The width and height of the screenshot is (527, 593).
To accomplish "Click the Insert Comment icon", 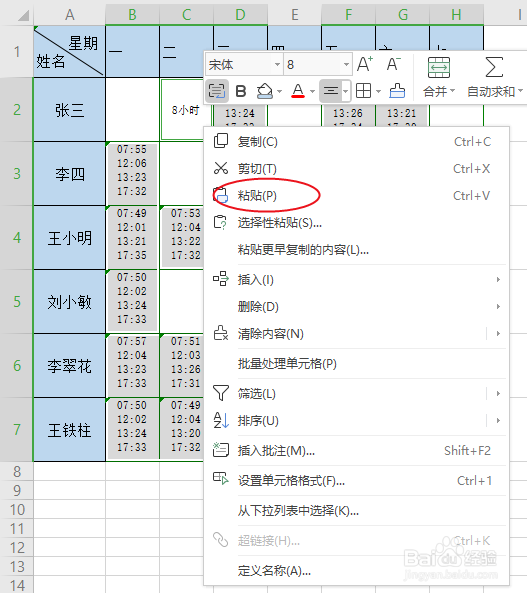I will (221, 450).
